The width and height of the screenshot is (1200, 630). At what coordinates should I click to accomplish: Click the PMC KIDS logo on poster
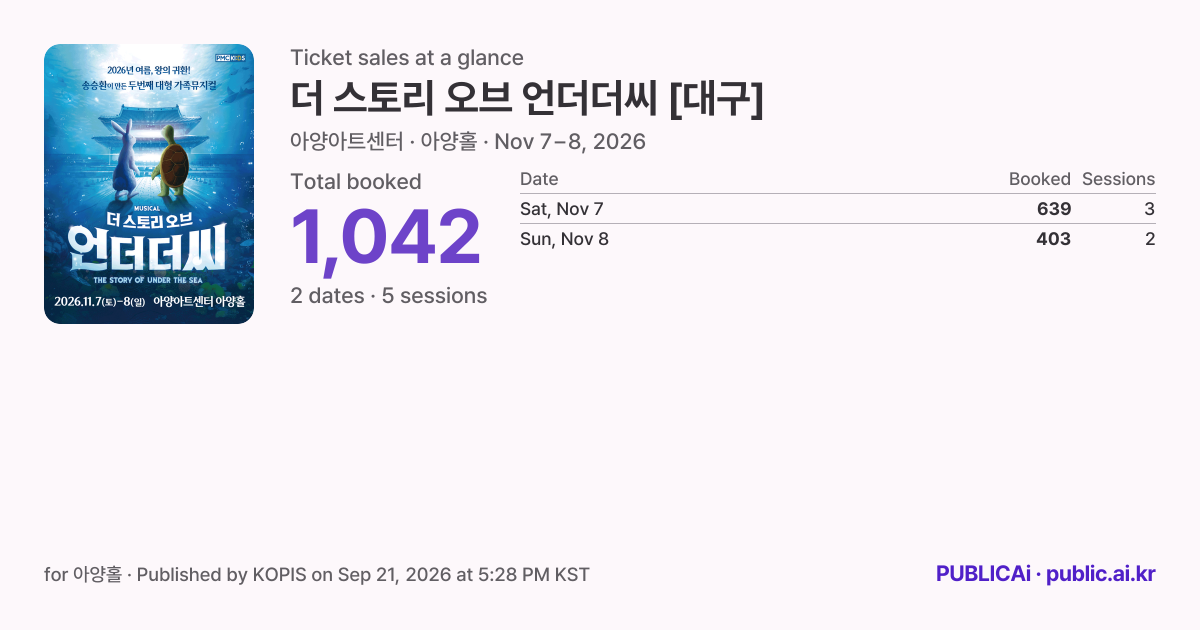[231, 58]
